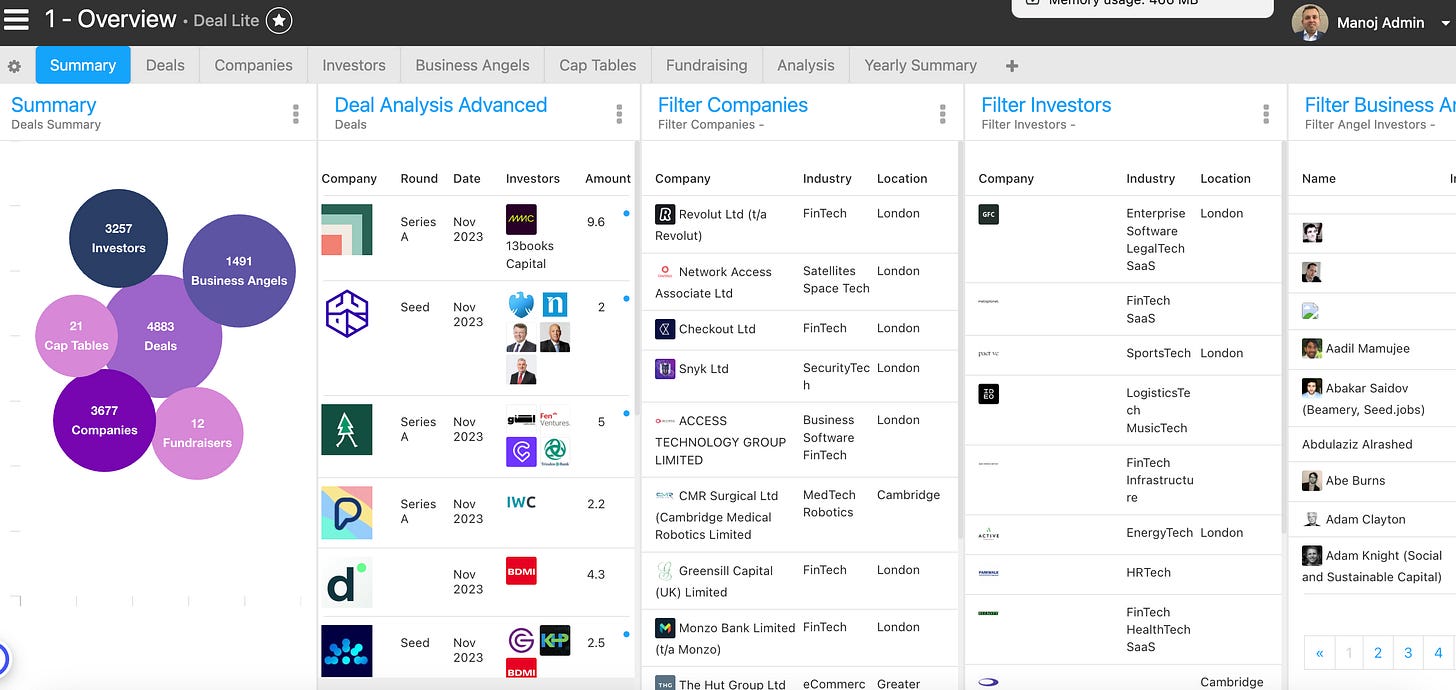Open the hamburger main menu

pos(16,19)
